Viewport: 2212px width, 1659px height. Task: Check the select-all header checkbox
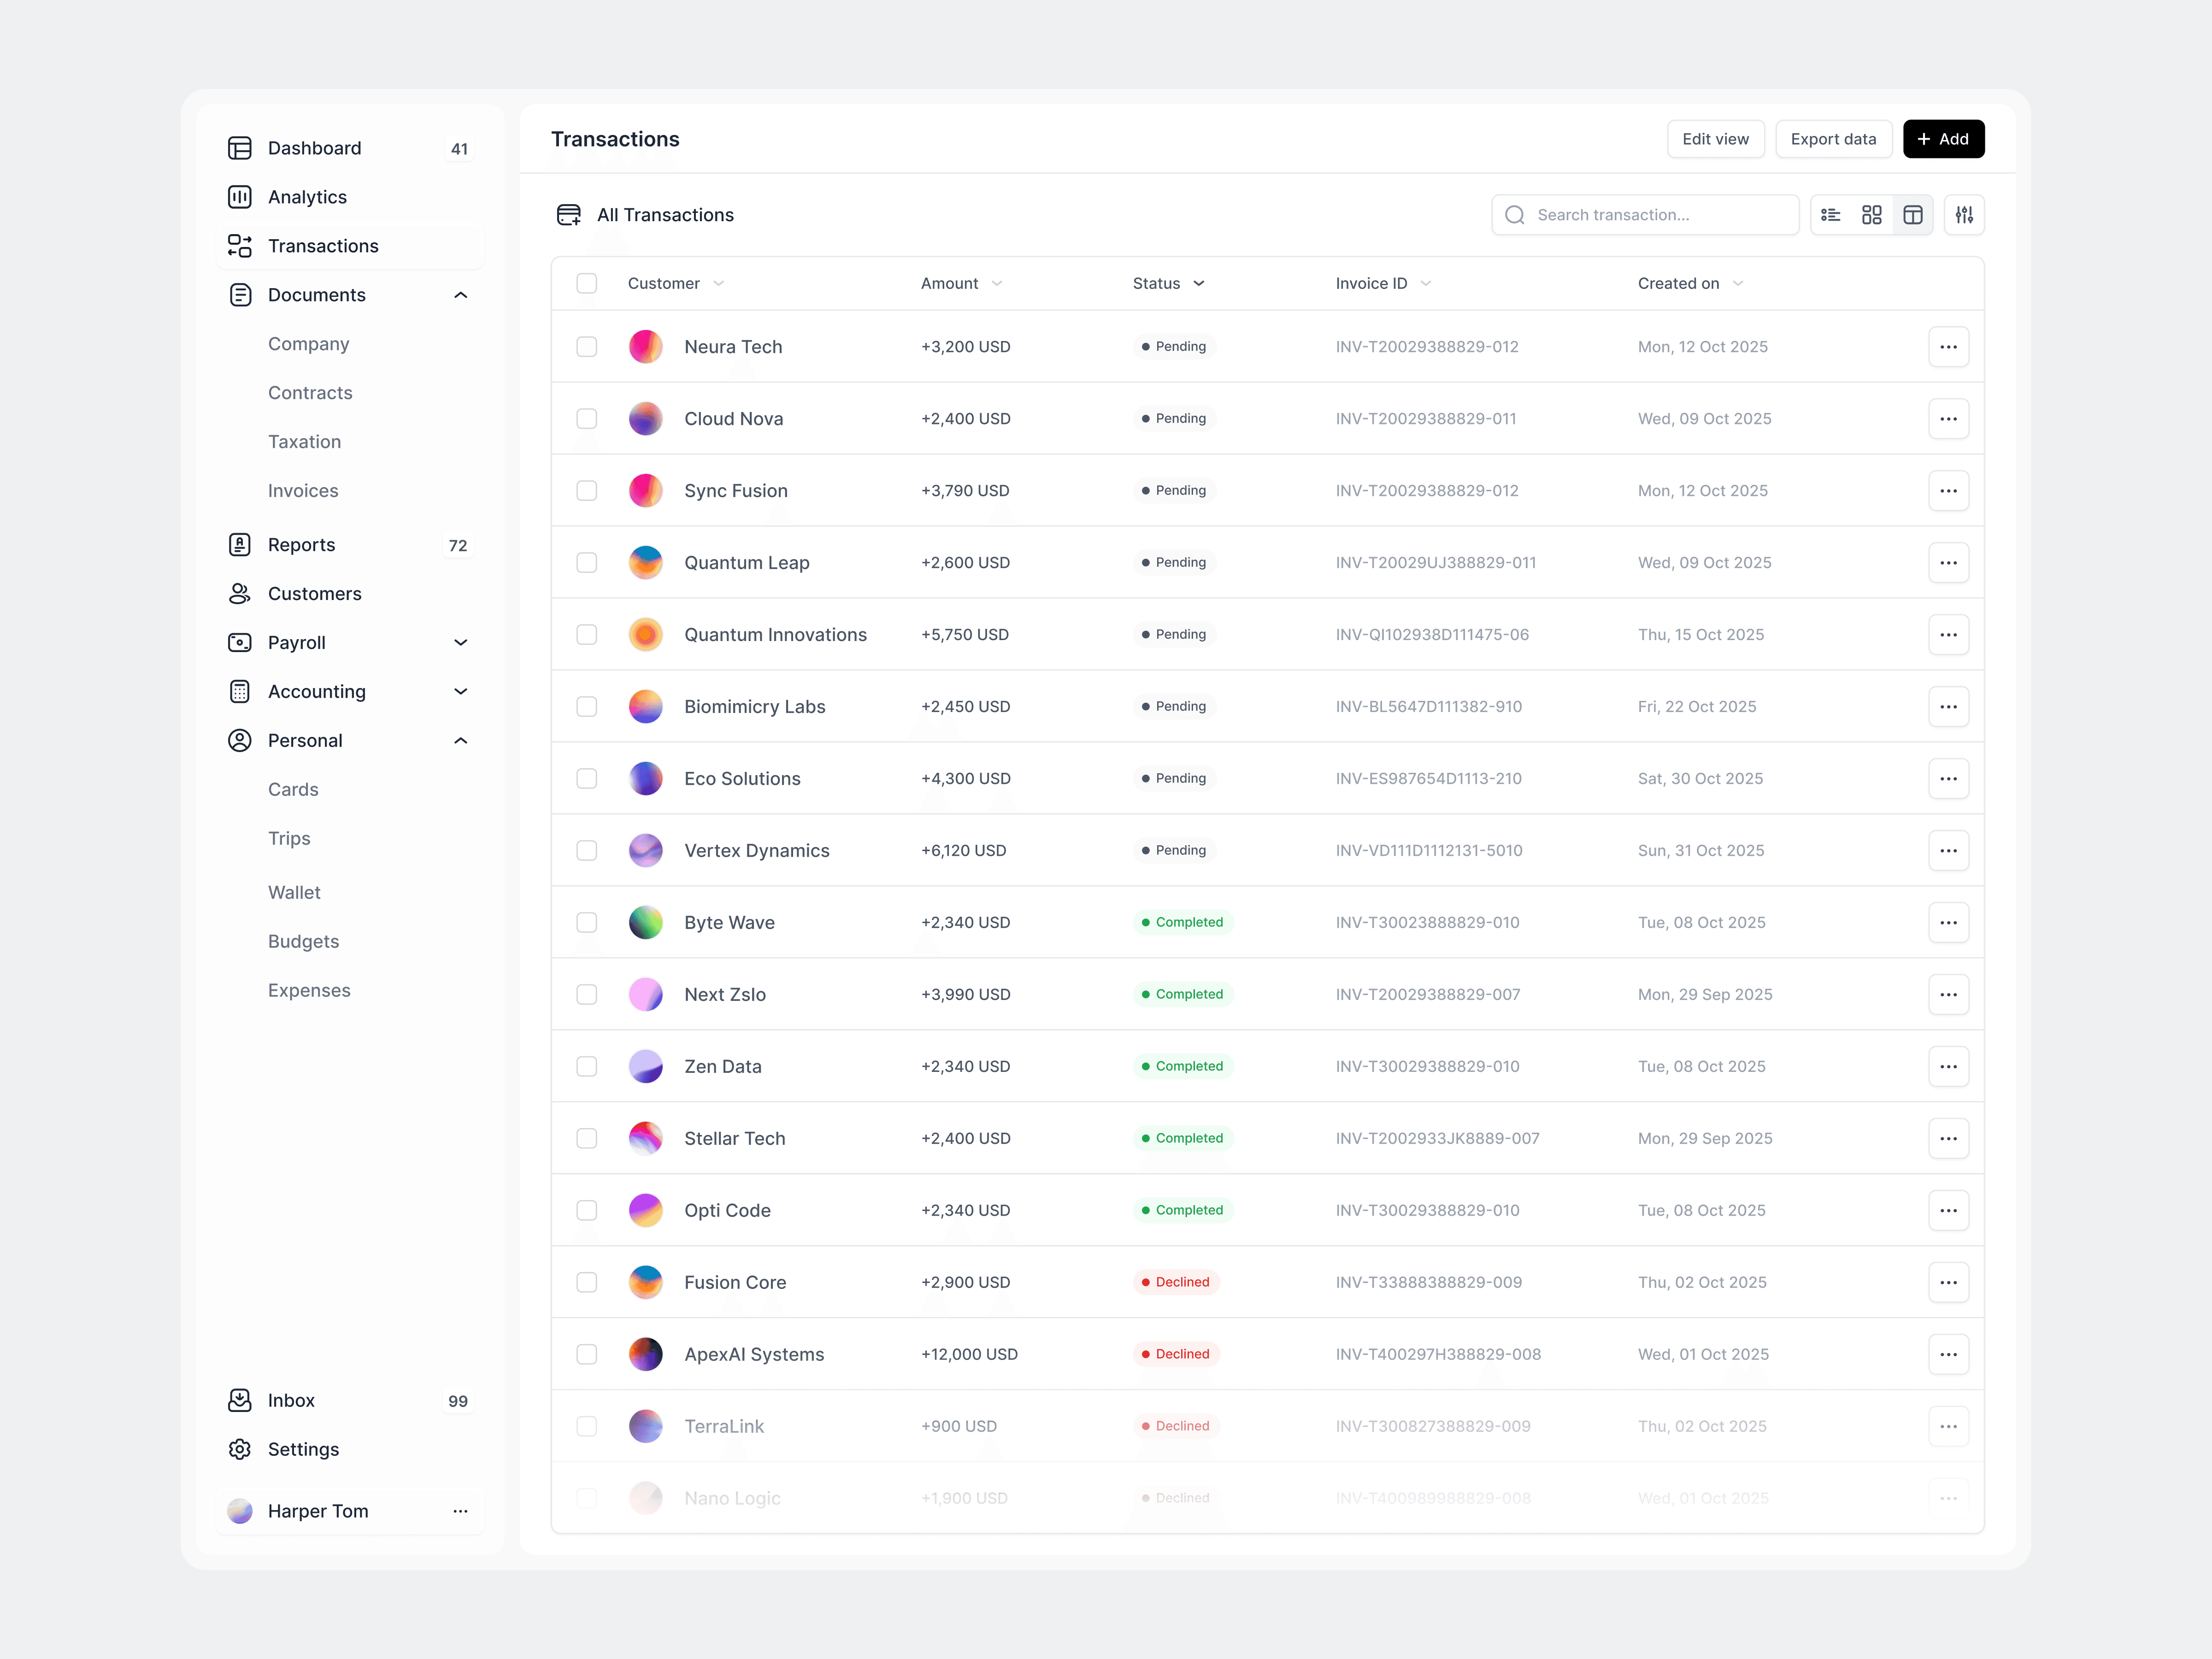pos(587,284)
